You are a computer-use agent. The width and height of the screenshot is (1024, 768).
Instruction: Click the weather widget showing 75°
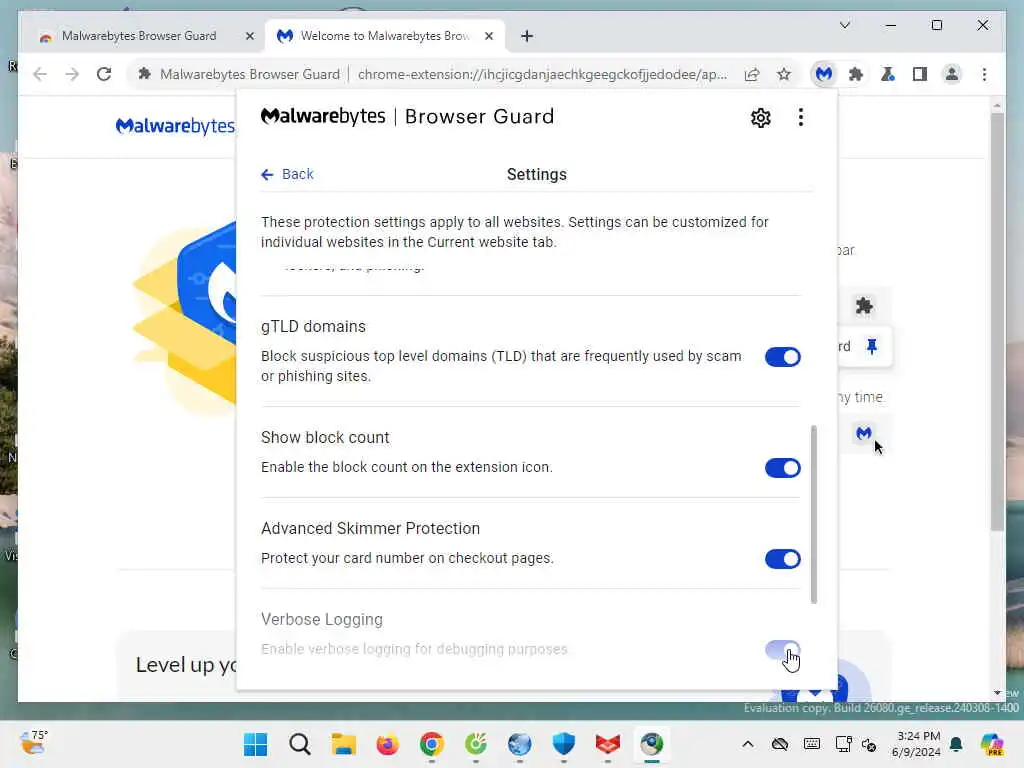[33, 743]
